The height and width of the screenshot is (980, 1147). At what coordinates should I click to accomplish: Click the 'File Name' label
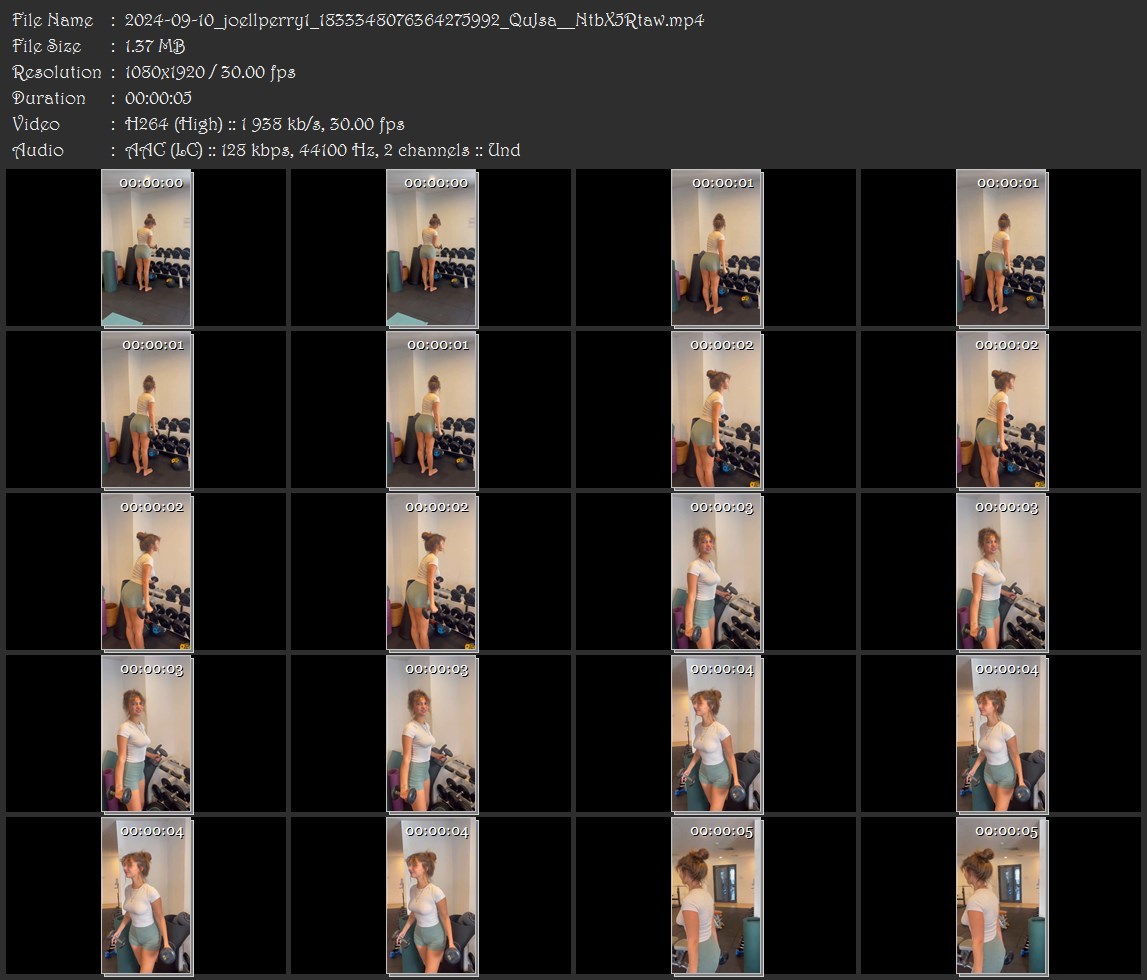click(53, 20)
